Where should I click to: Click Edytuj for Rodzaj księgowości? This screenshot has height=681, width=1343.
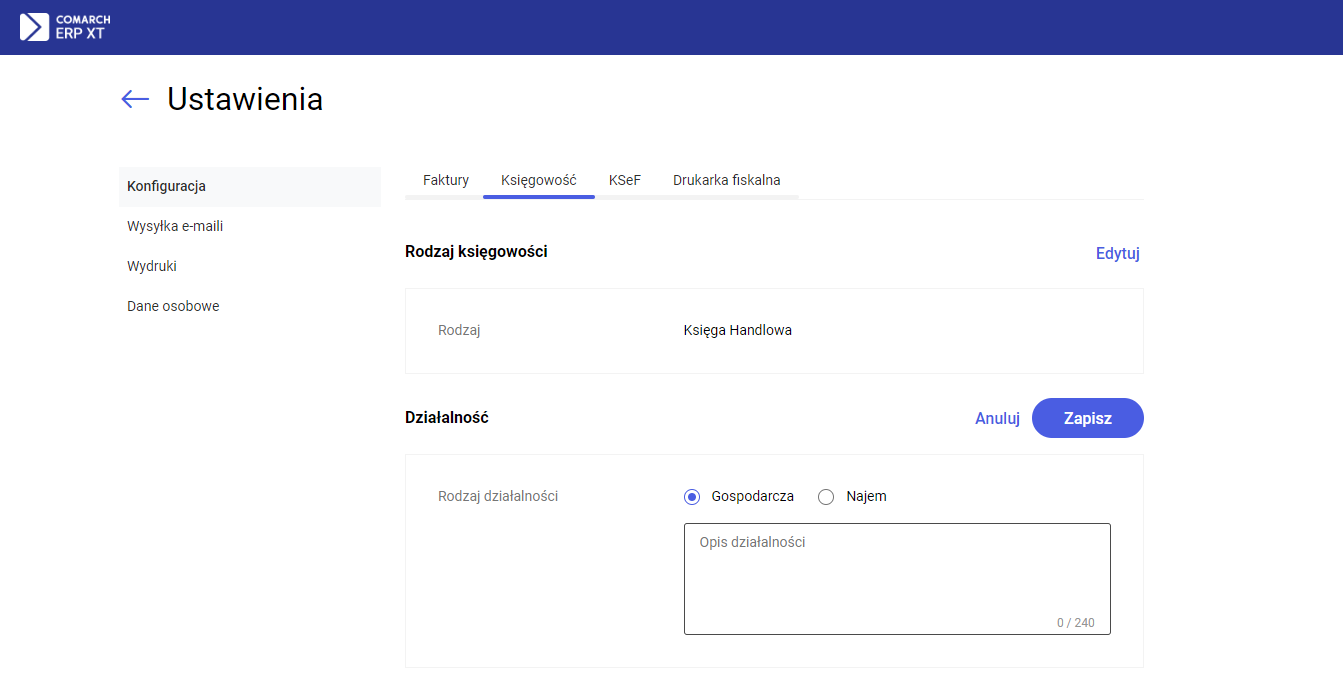tap(1117, 253)
